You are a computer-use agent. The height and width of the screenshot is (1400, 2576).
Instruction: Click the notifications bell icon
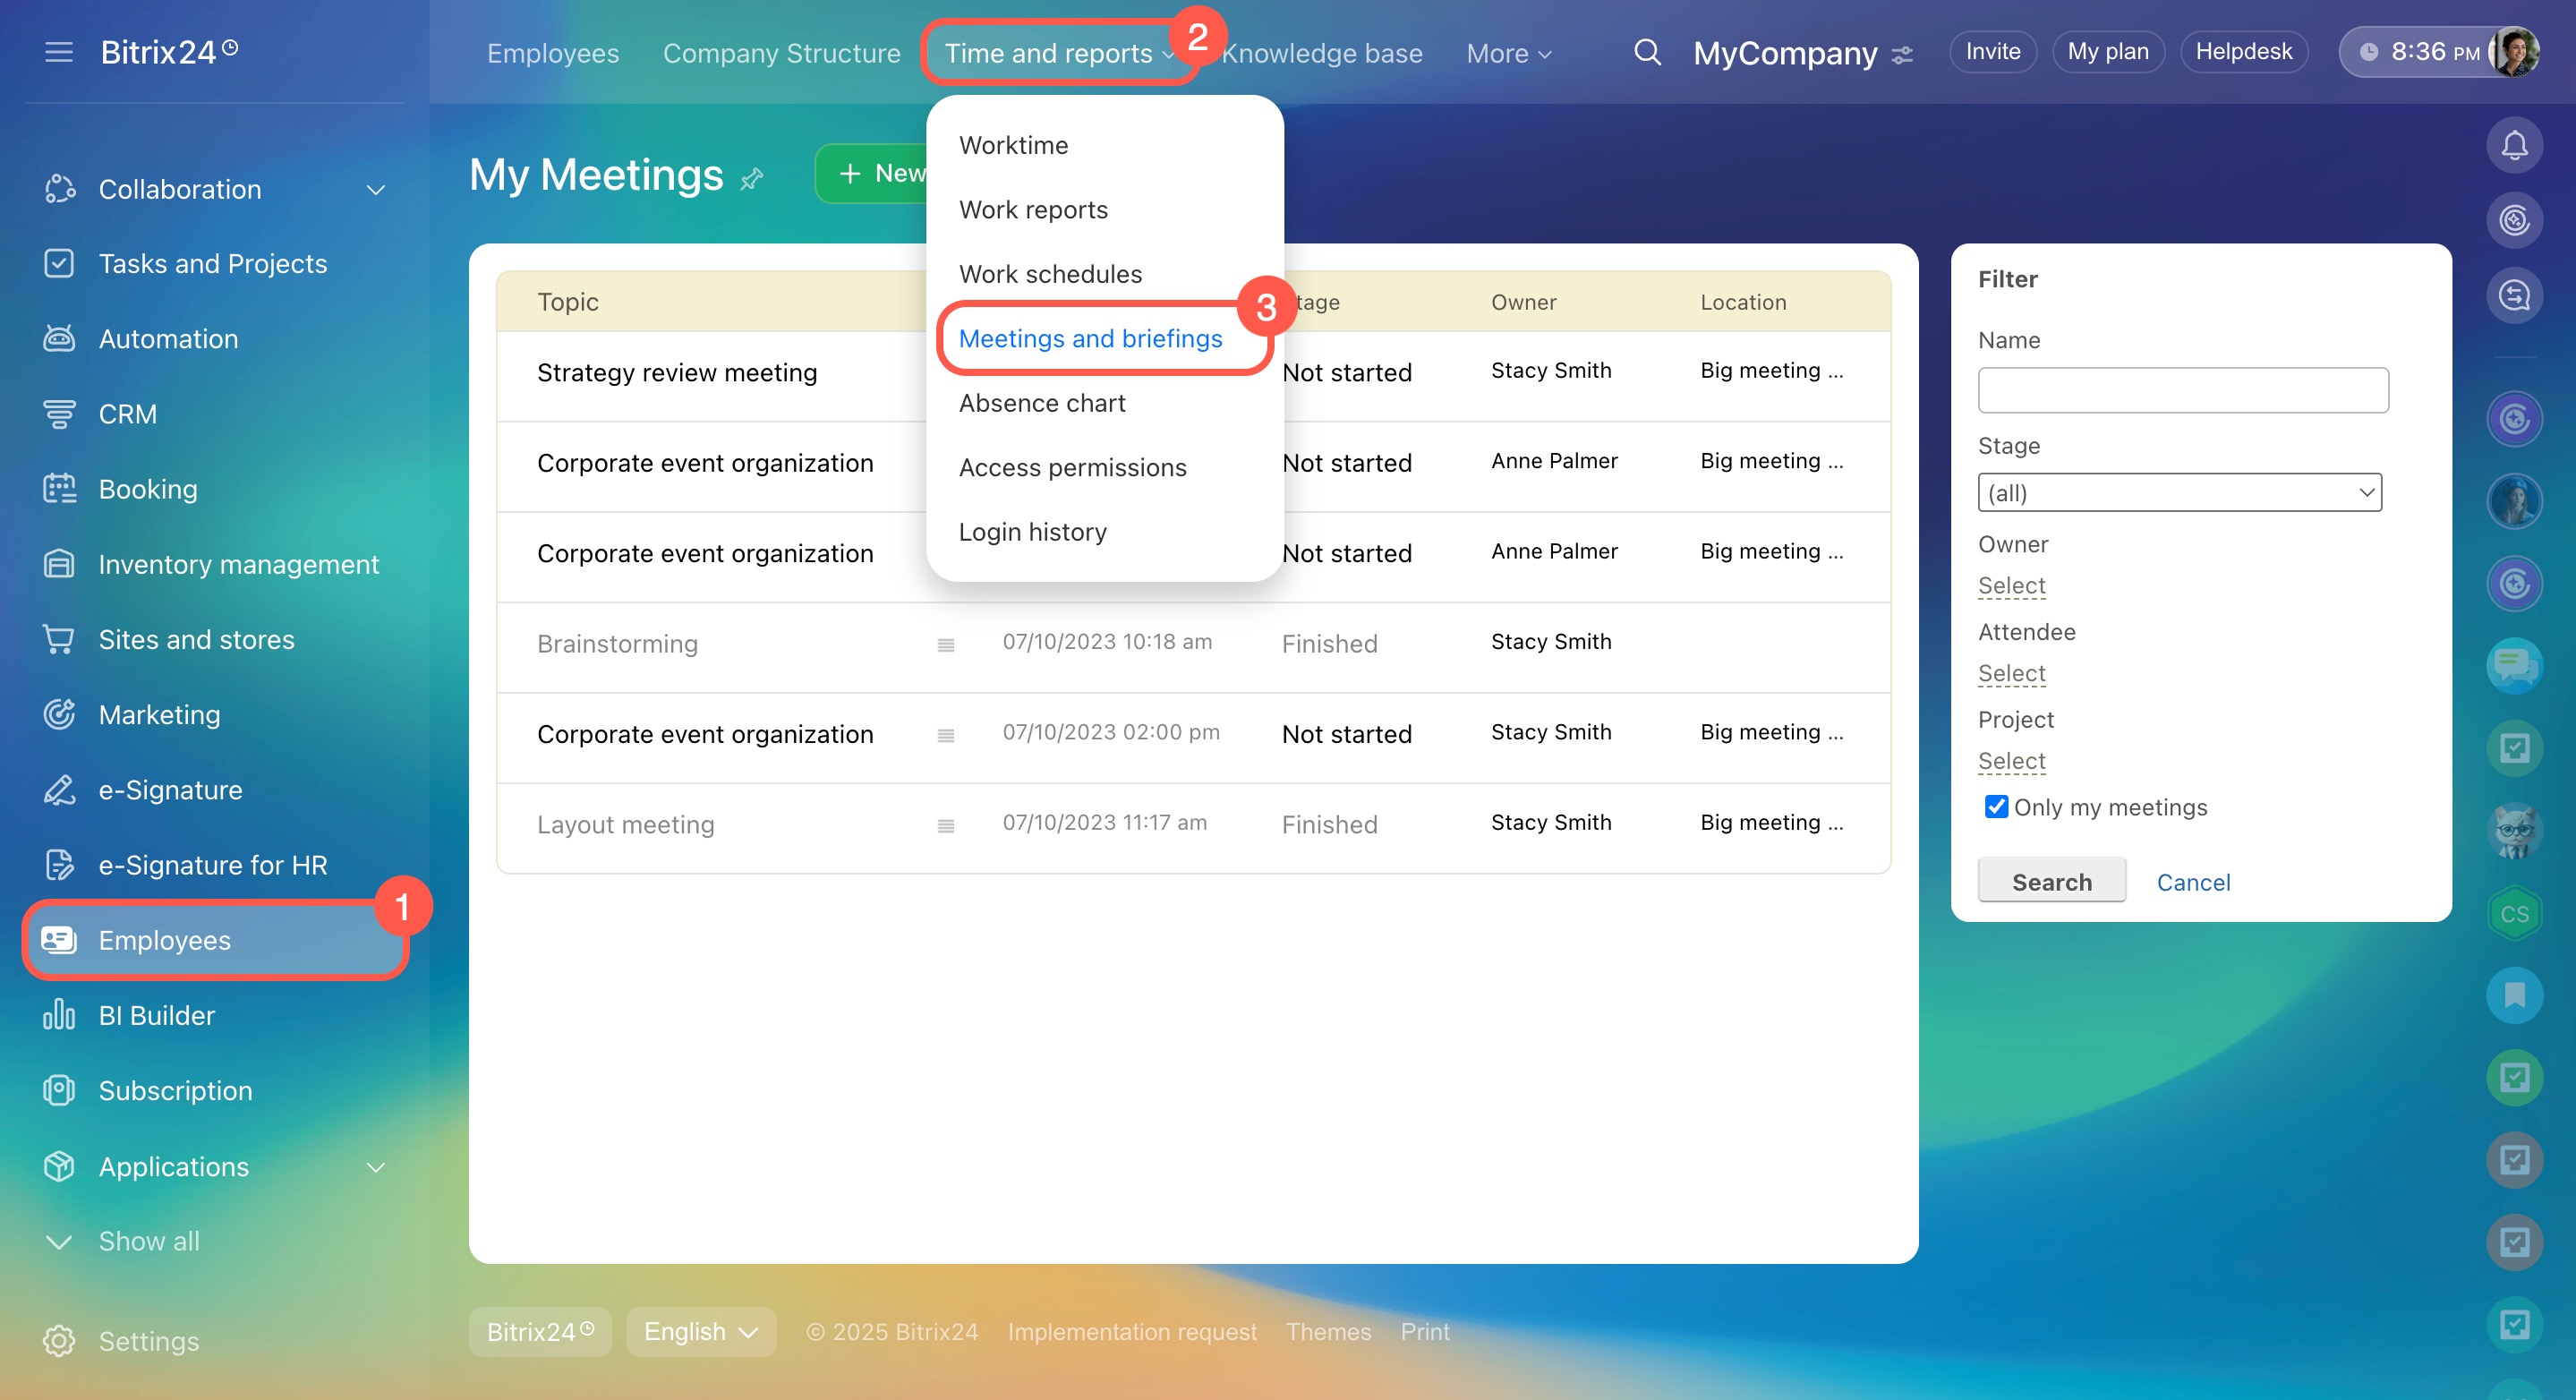(2513, 146)
